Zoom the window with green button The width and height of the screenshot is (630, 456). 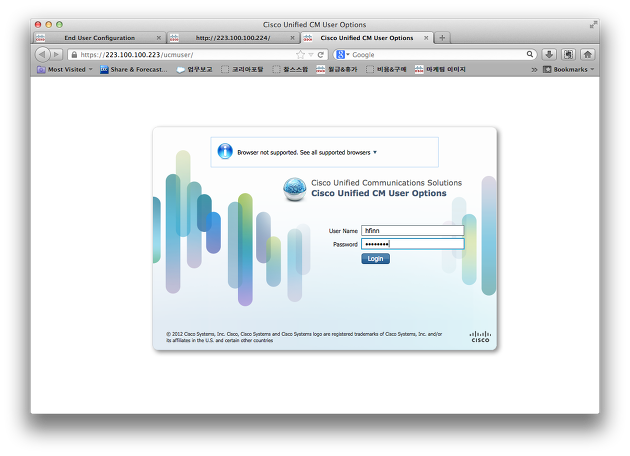point(59,25)
